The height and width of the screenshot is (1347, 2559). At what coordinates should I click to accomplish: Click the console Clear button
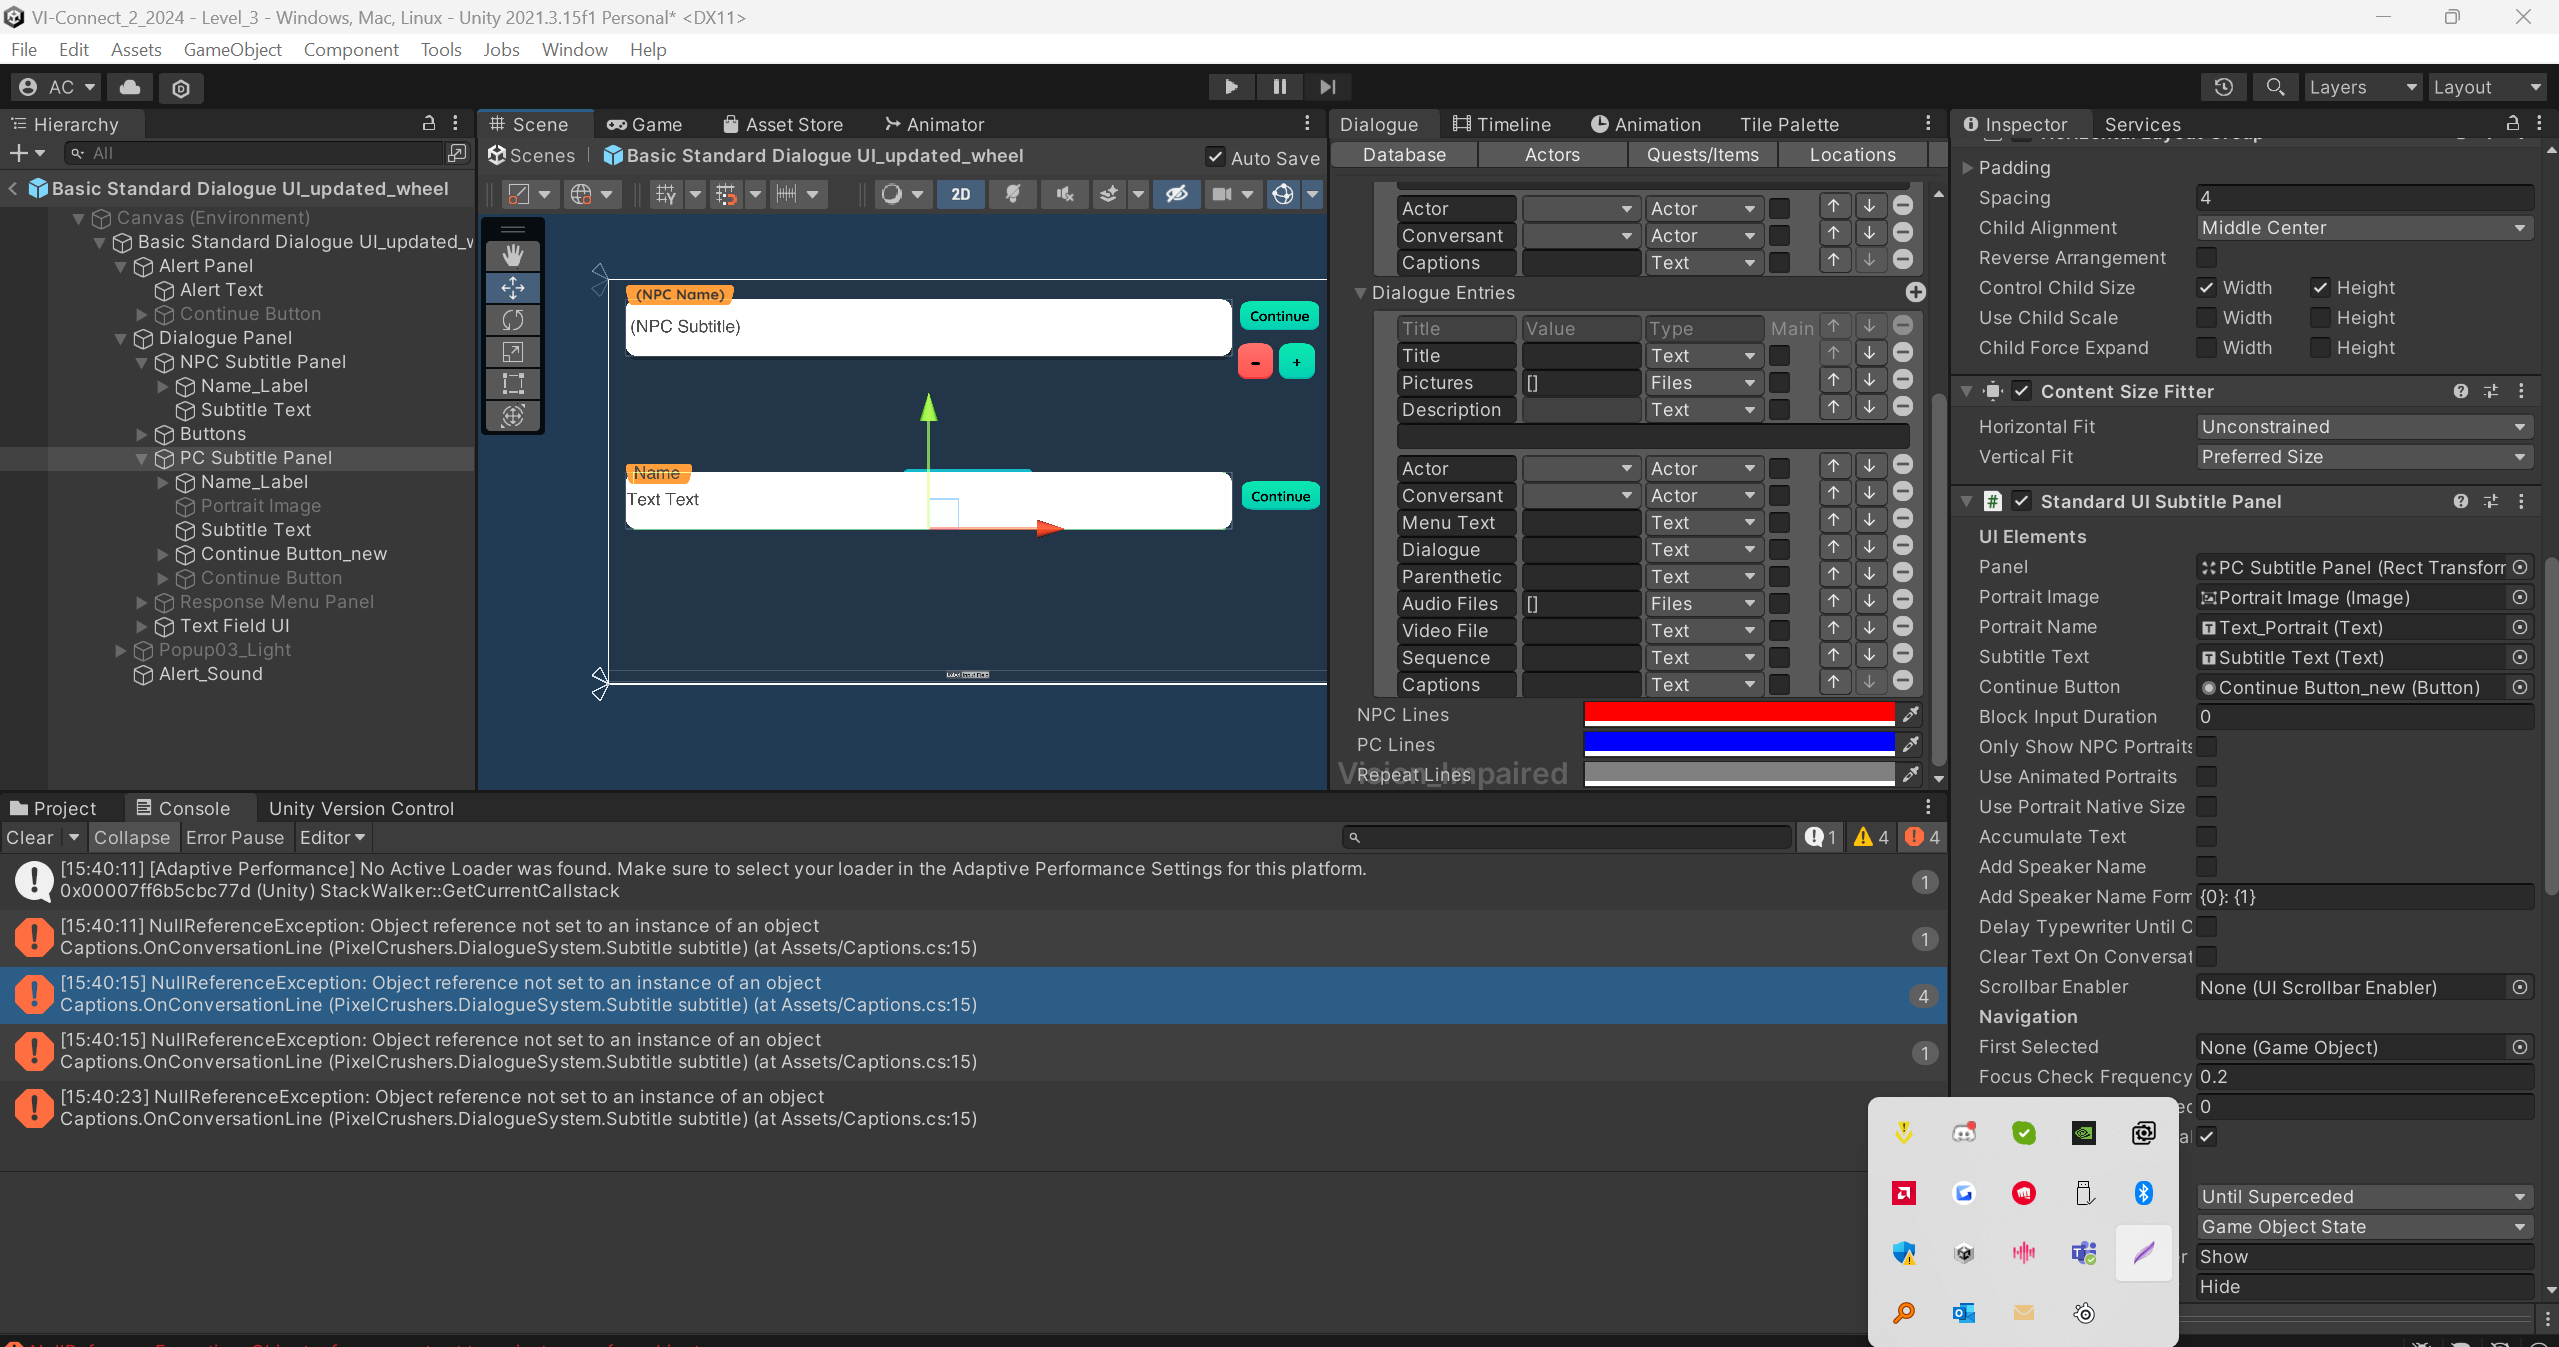[30, 837]
